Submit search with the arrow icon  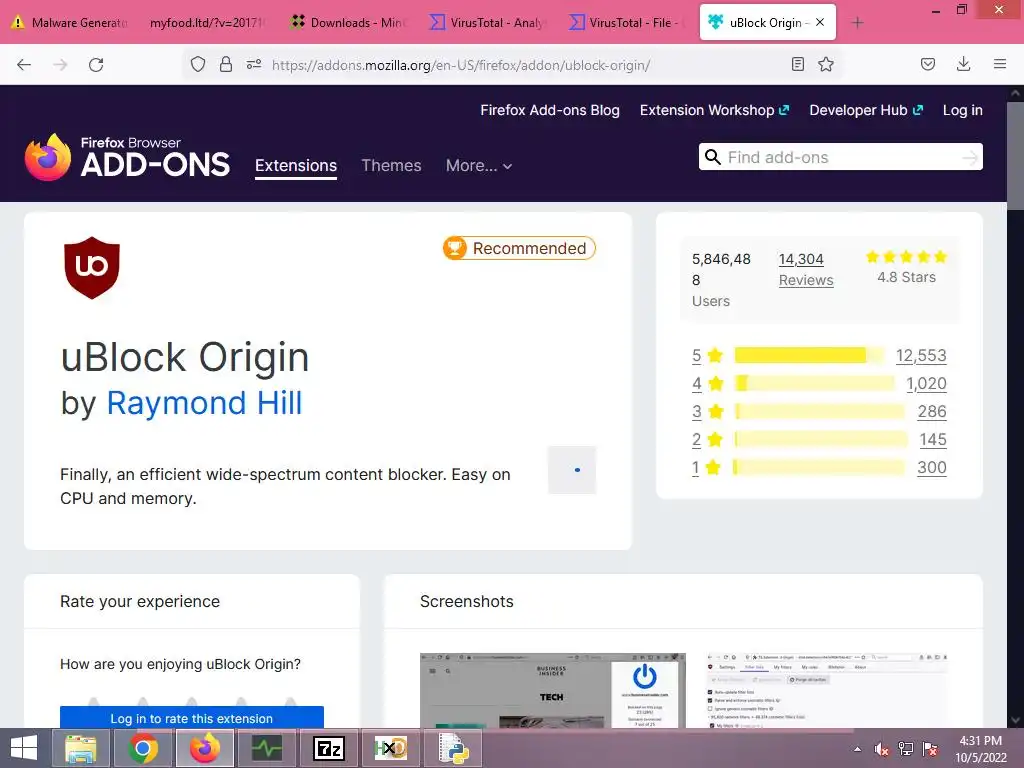coord(970,157)
